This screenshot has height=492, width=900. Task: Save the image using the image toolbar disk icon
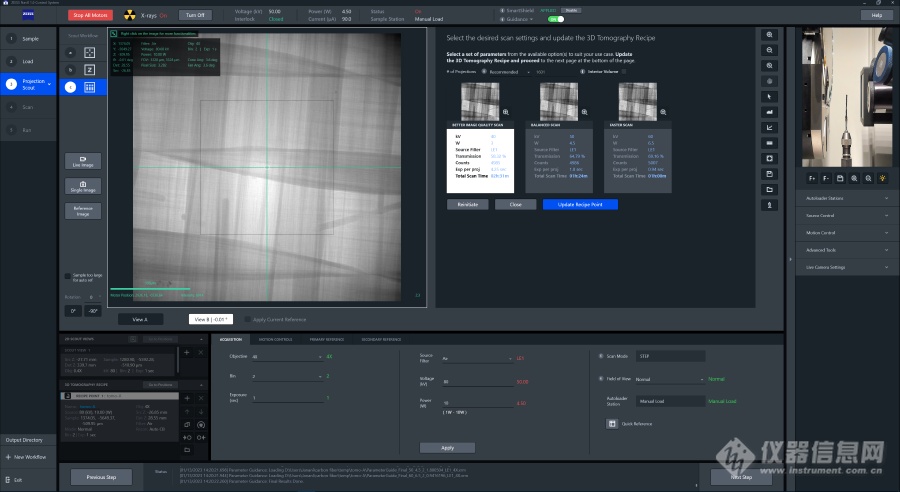point(769,174)
